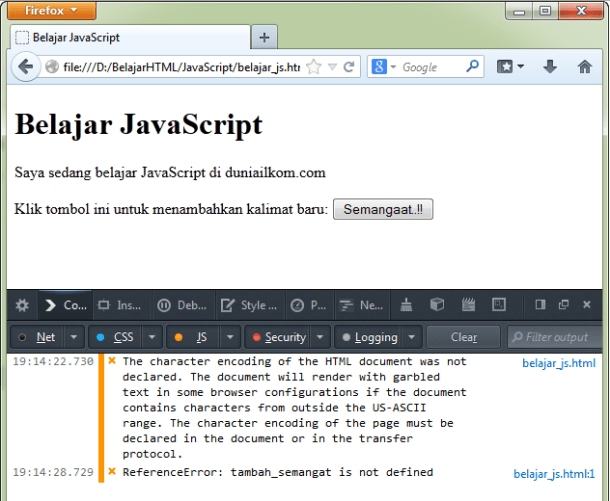Image resolution: width=610 pixels, height=501 pixels.
Task: Clear the console output
Action: pos(464,337)
